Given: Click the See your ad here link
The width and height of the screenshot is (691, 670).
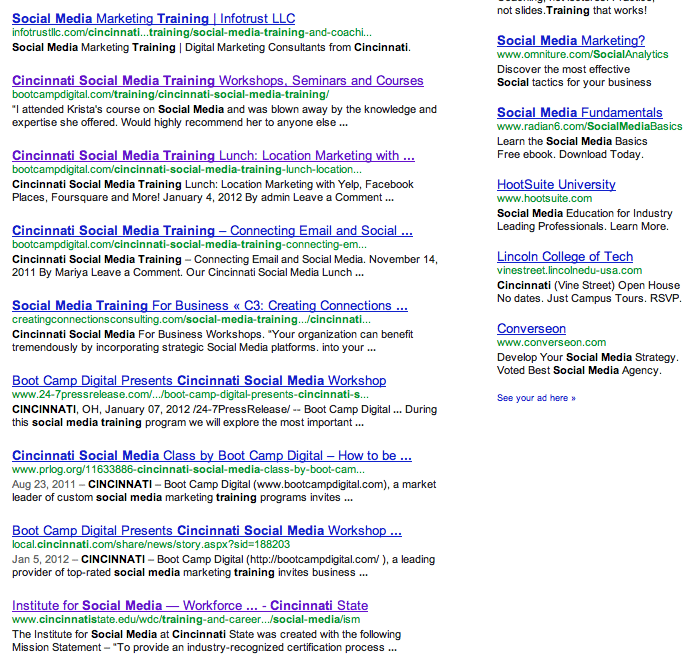Looking at the screenshot, I should click(x=536, y=398).
